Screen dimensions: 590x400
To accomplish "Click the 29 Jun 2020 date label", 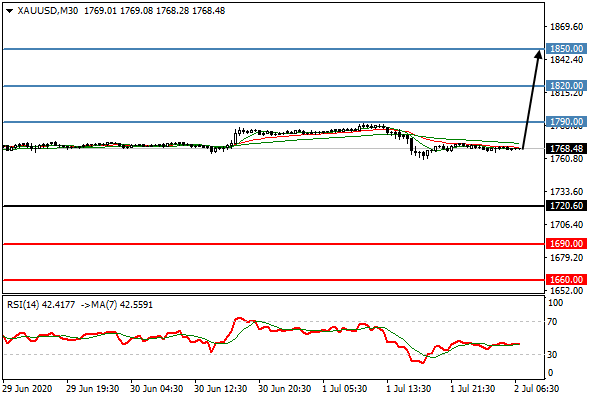I will pos(27,388).
